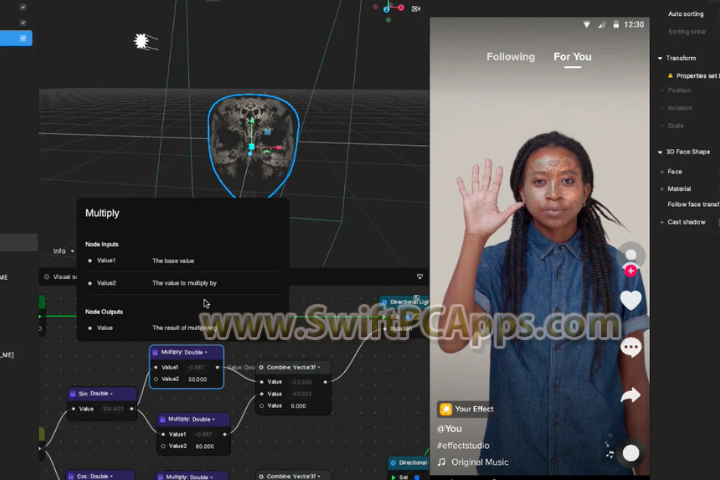Click the Sin: Double node icon

73,394
